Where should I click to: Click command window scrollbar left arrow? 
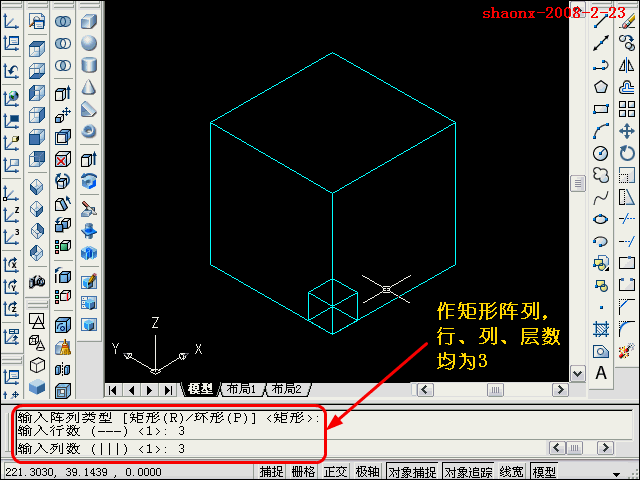point(557,448)
